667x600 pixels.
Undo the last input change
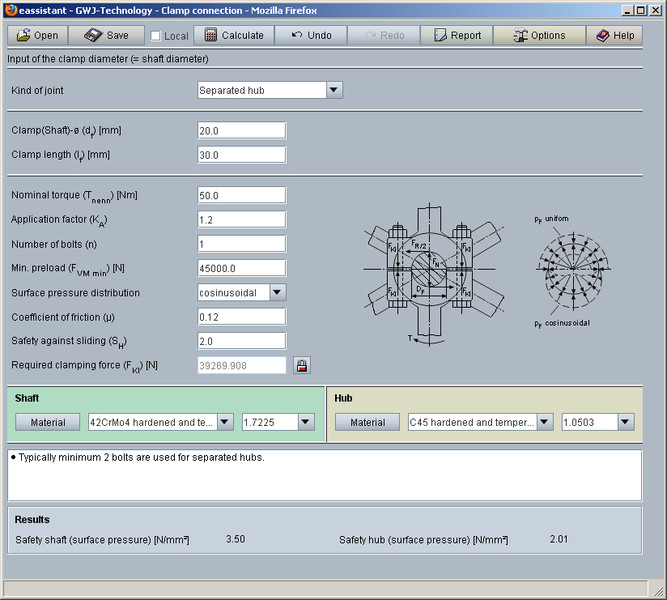click(312, 35)
